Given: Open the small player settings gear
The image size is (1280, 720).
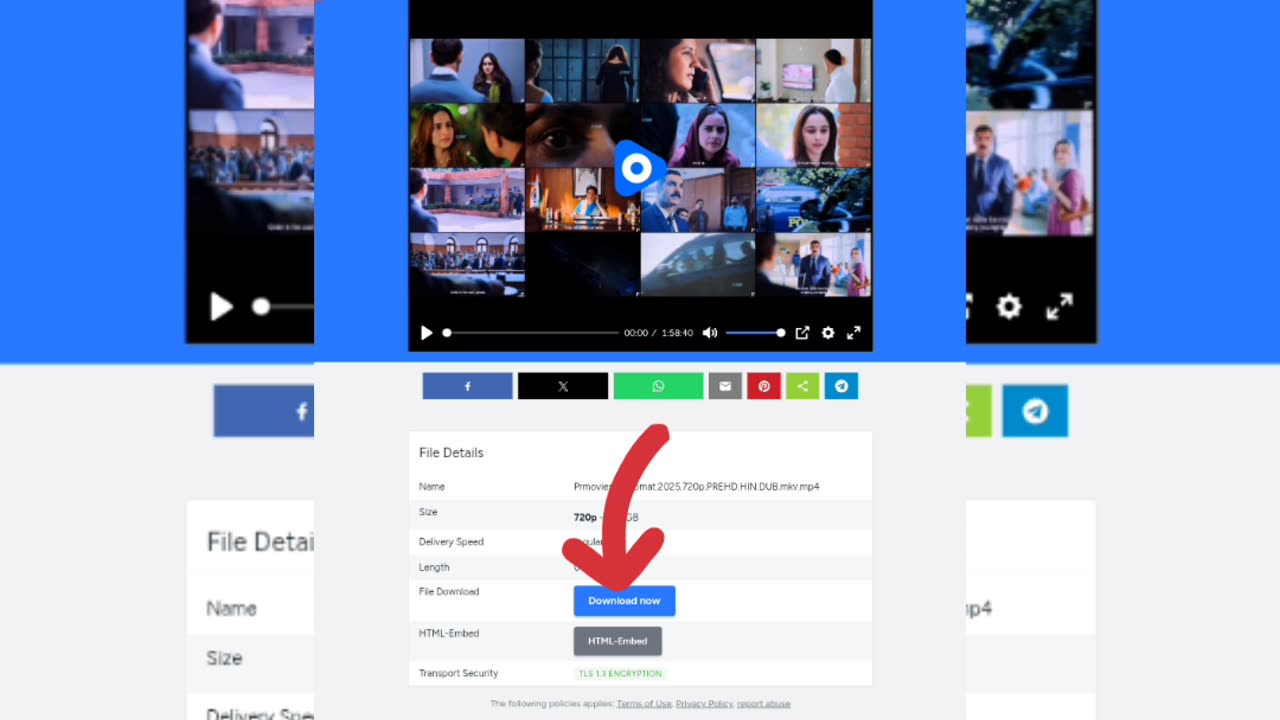Looking at the screenshot, I should (828, 333).
